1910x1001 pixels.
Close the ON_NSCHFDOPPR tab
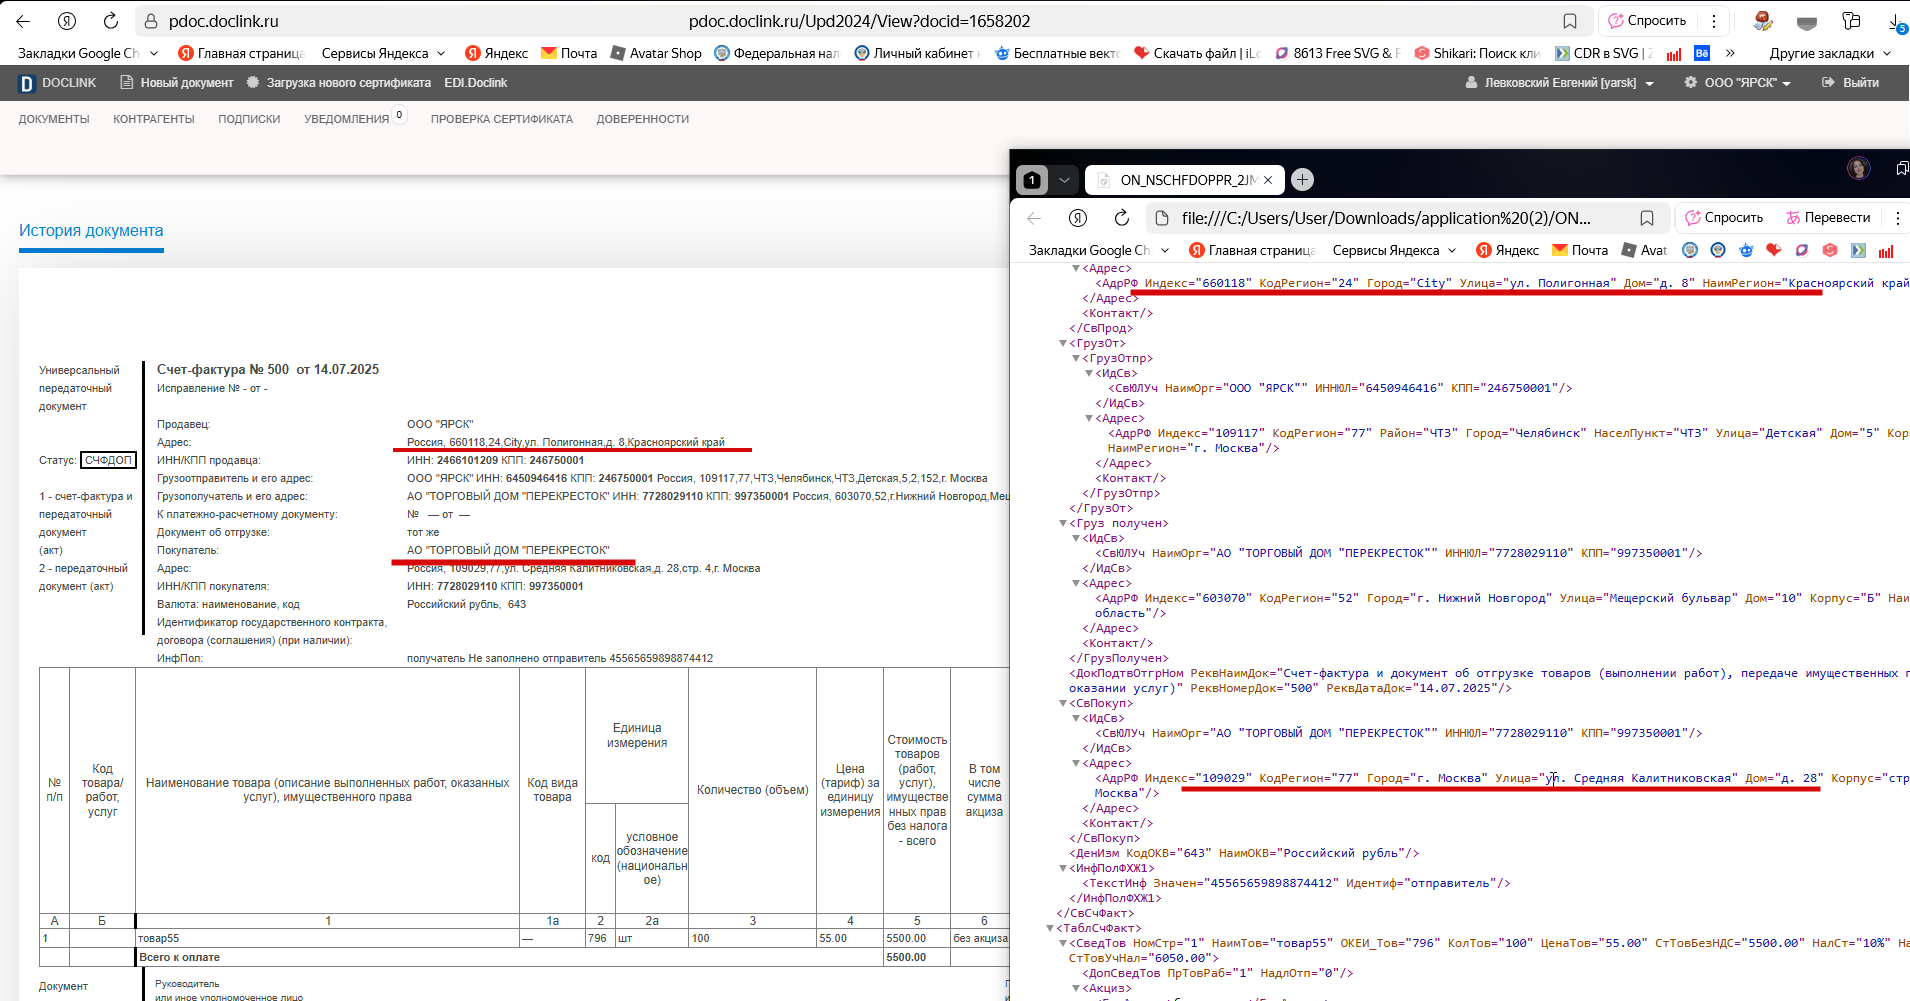1268,180
